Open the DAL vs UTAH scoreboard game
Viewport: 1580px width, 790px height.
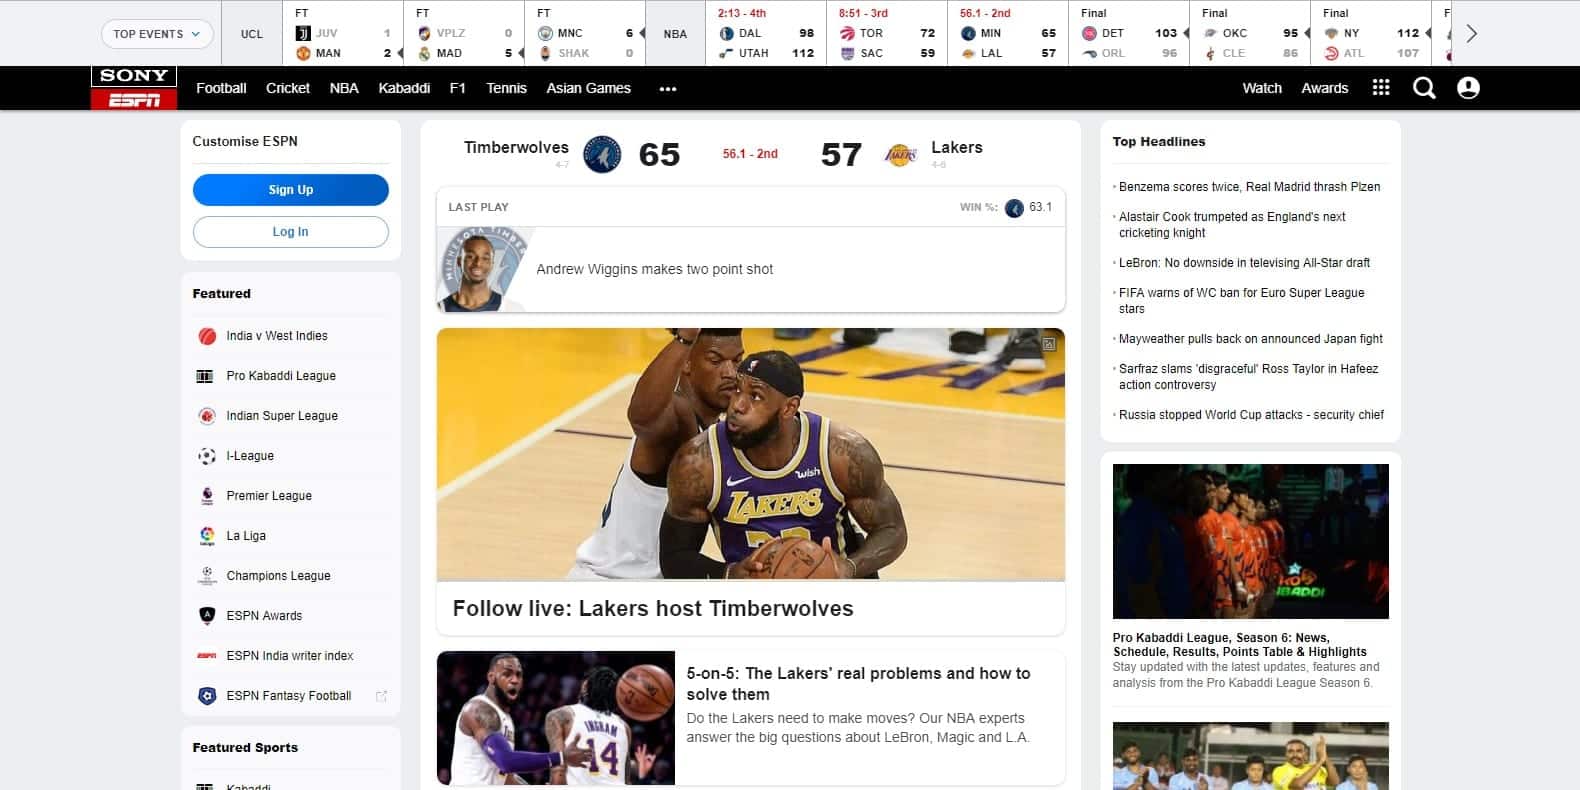765,33
